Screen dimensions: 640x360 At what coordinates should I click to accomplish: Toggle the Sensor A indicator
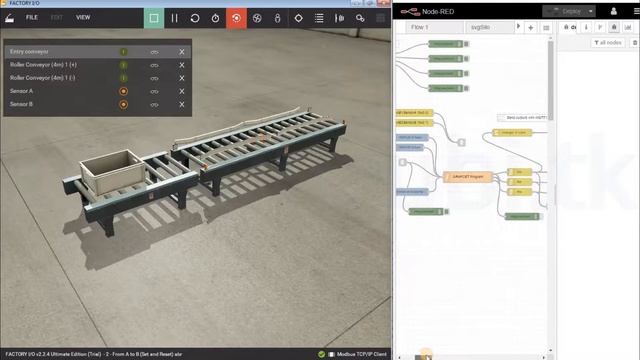coord(123,91)
